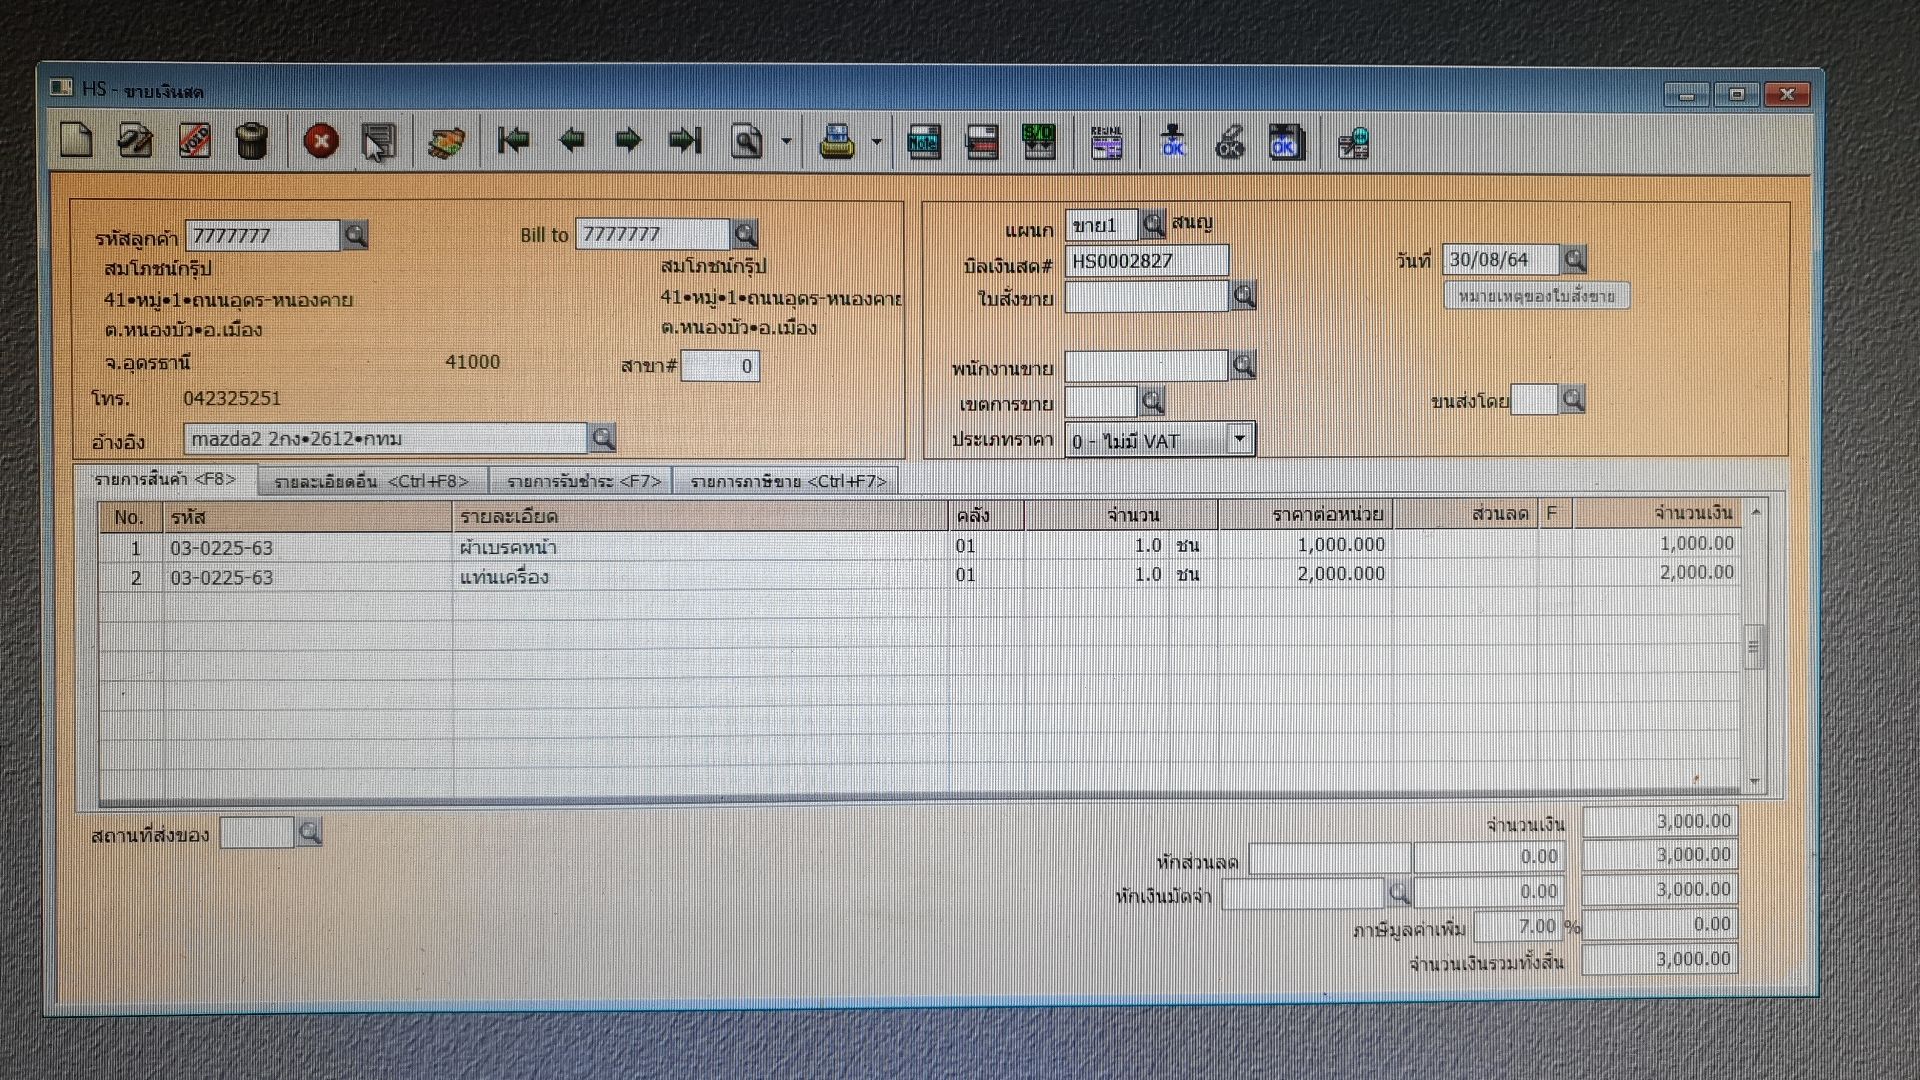Click the branch number (สาขา#) field
The image size is (1920, 1080).
[720, 366]
